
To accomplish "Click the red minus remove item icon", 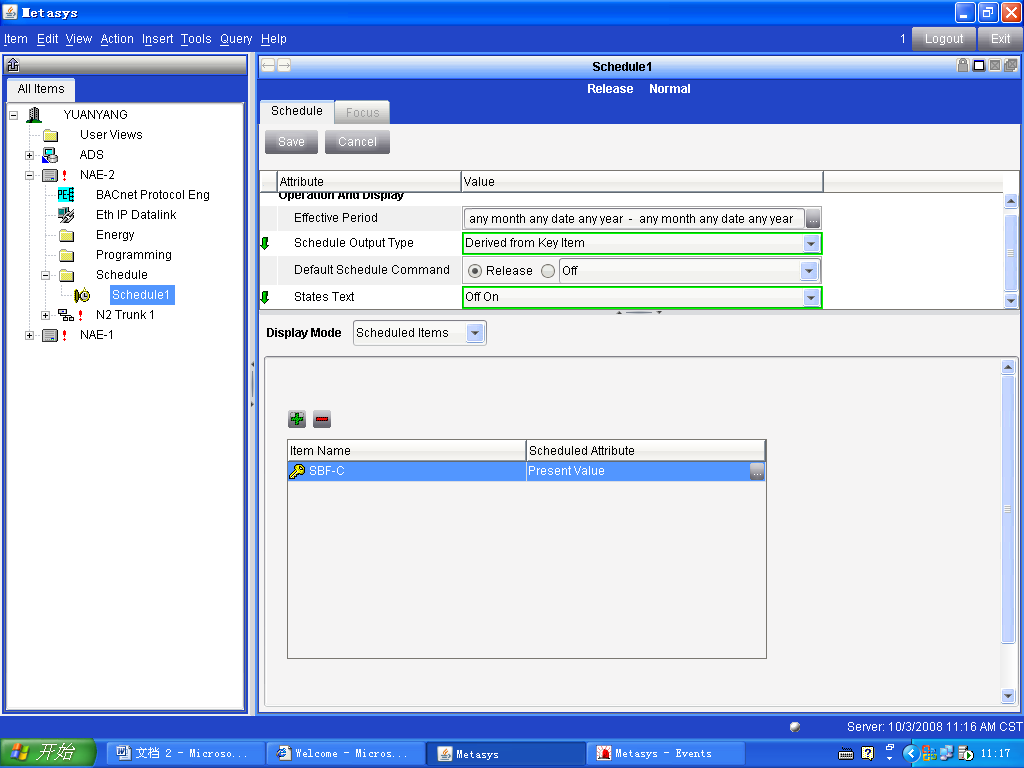I will pyautogui.click(x=321, y=419).
